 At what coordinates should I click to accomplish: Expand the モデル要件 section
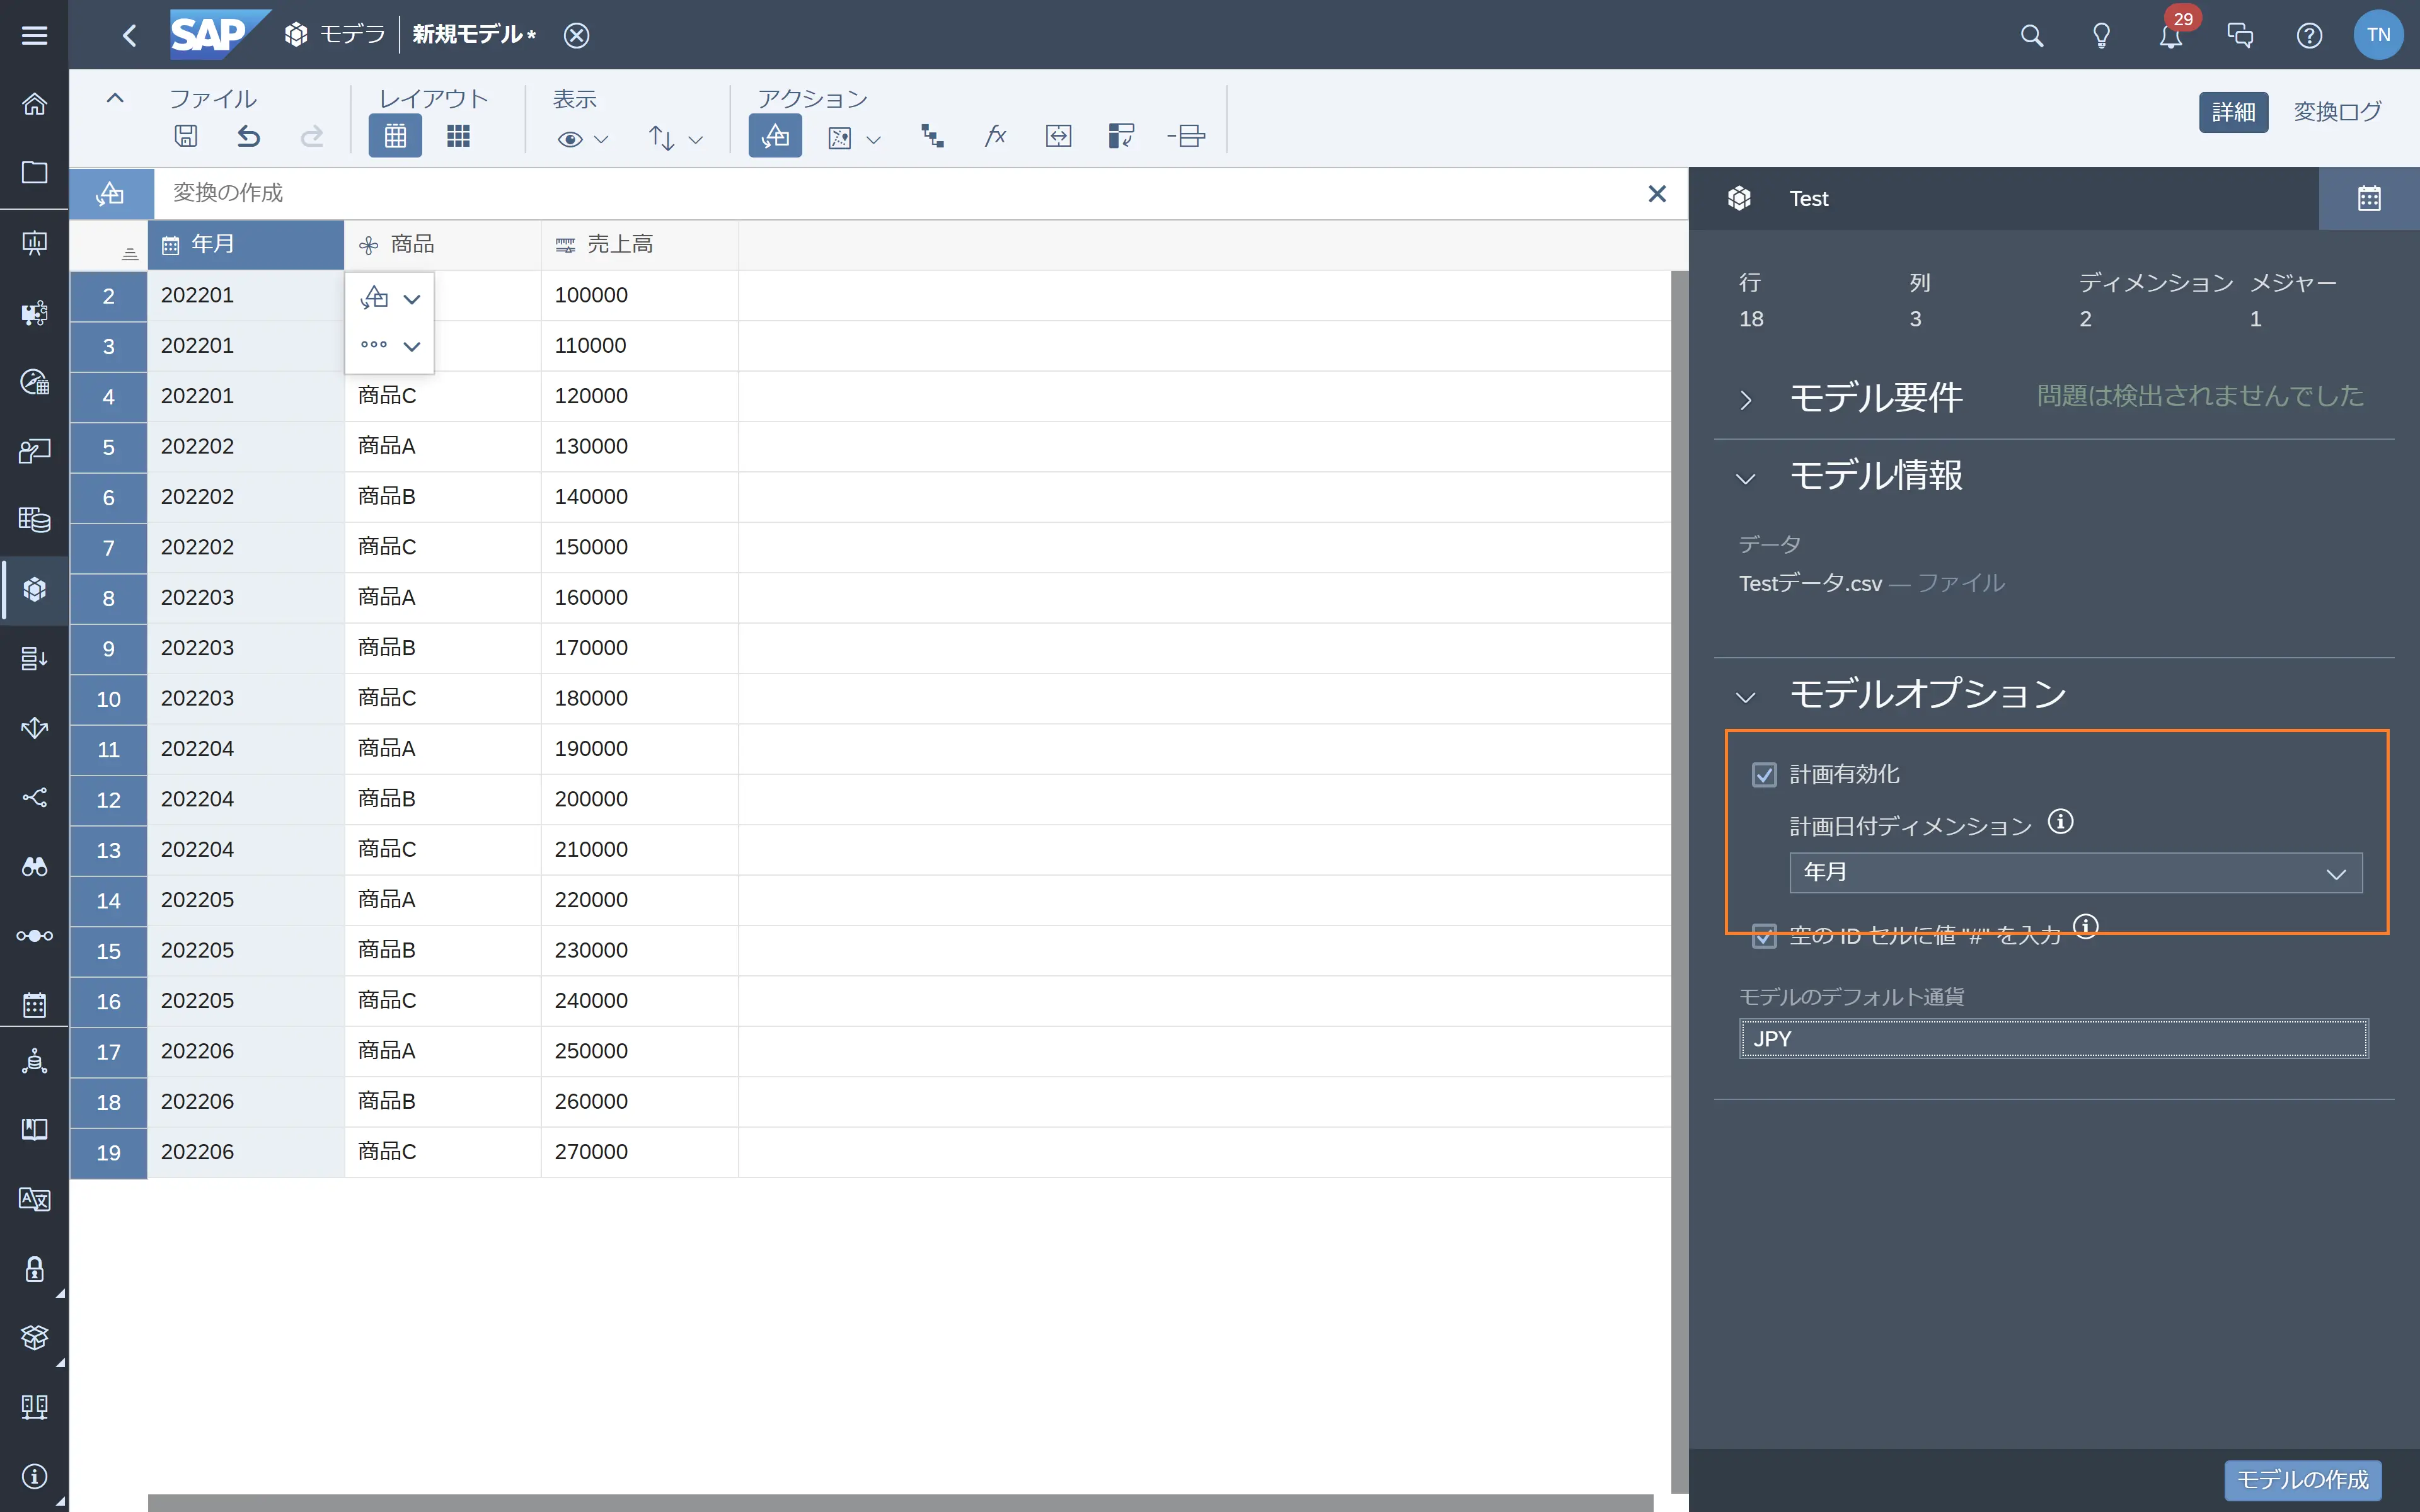point(1745,400)
